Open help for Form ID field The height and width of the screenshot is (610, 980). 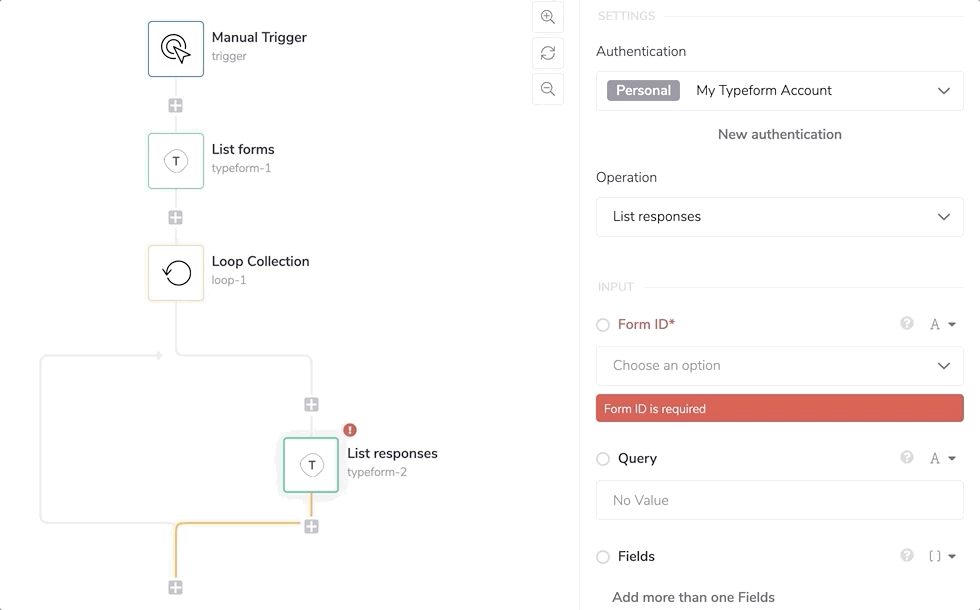[x=907, y=324]
